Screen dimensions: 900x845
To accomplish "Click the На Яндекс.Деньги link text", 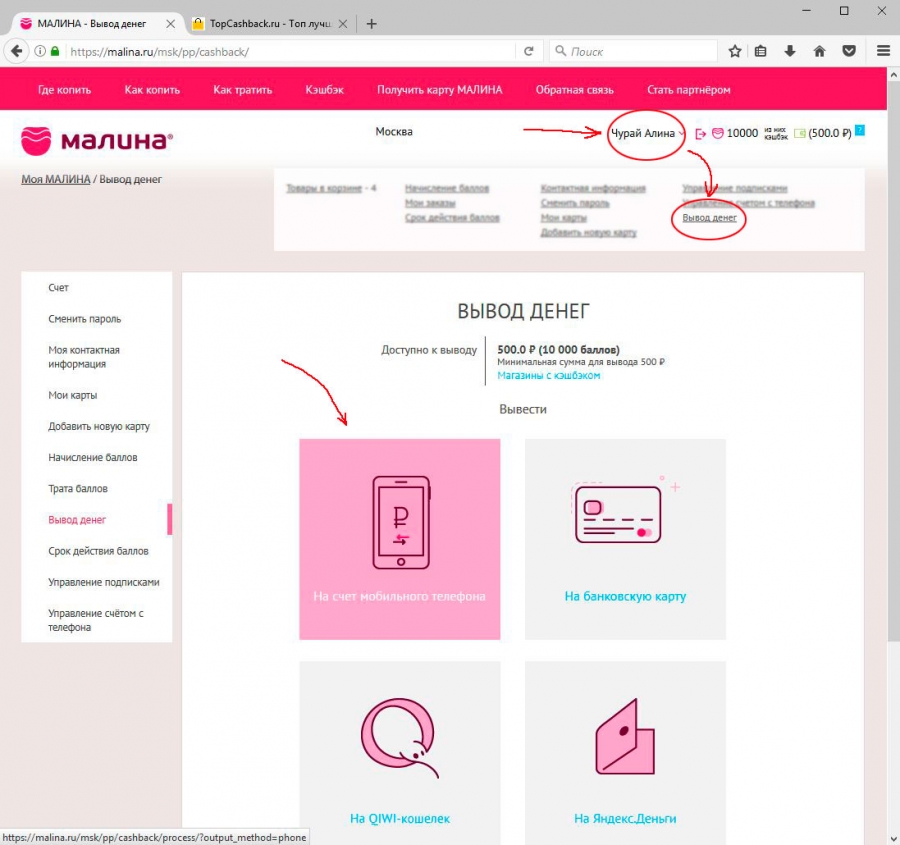I will [625, 819].
